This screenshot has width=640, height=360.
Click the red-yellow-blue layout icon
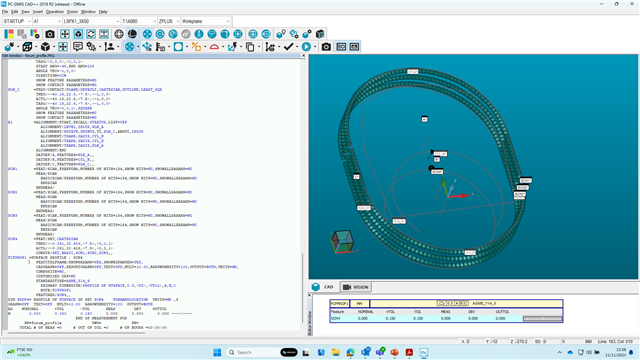(9, 34)
